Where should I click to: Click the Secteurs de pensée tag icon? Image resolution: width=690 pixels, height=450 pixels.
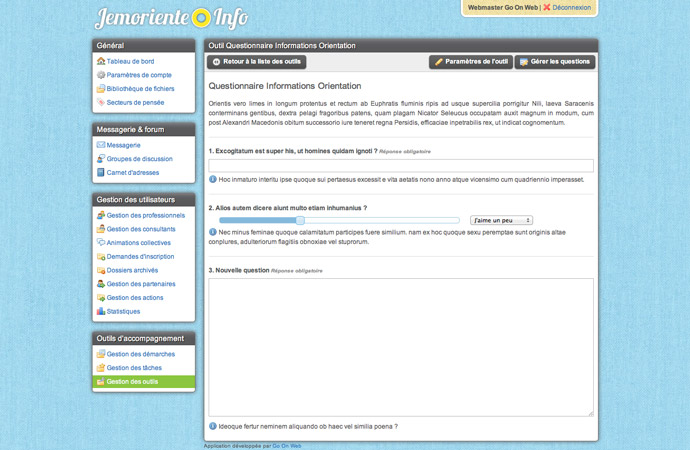101,102
